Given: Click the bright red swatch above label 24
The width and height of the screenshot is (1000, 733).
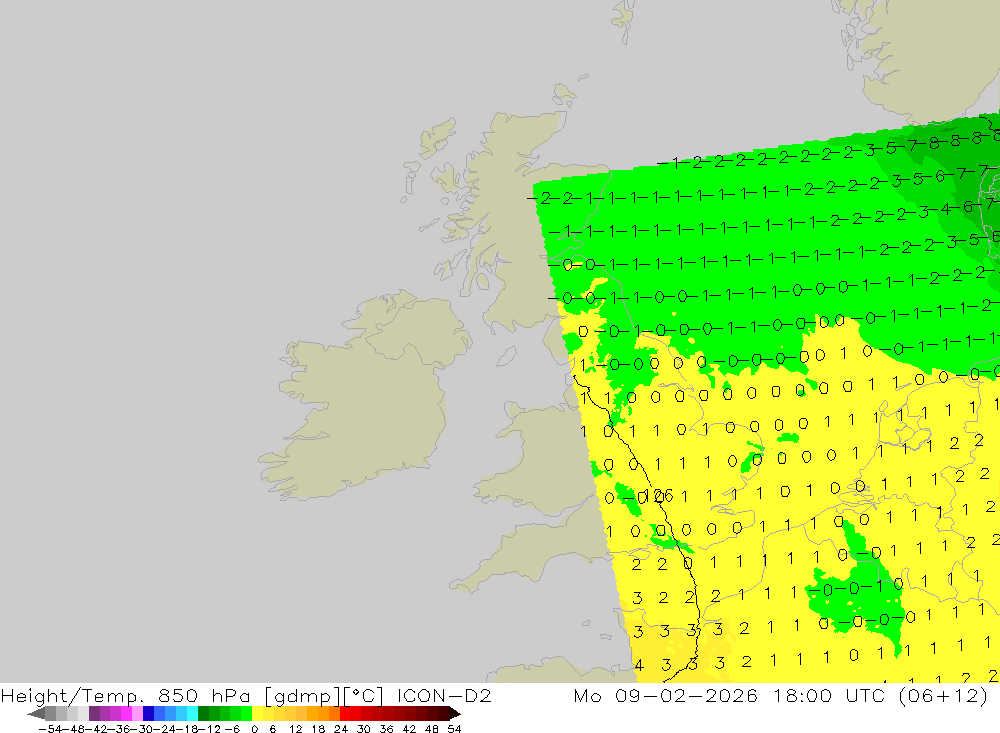Looking at the screenshot, I should 345,714.
